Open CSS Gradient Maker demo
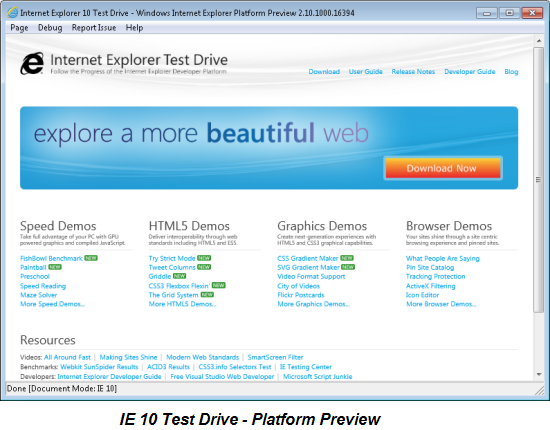This screenshot has width=550, height=430. tap(308, 258)
